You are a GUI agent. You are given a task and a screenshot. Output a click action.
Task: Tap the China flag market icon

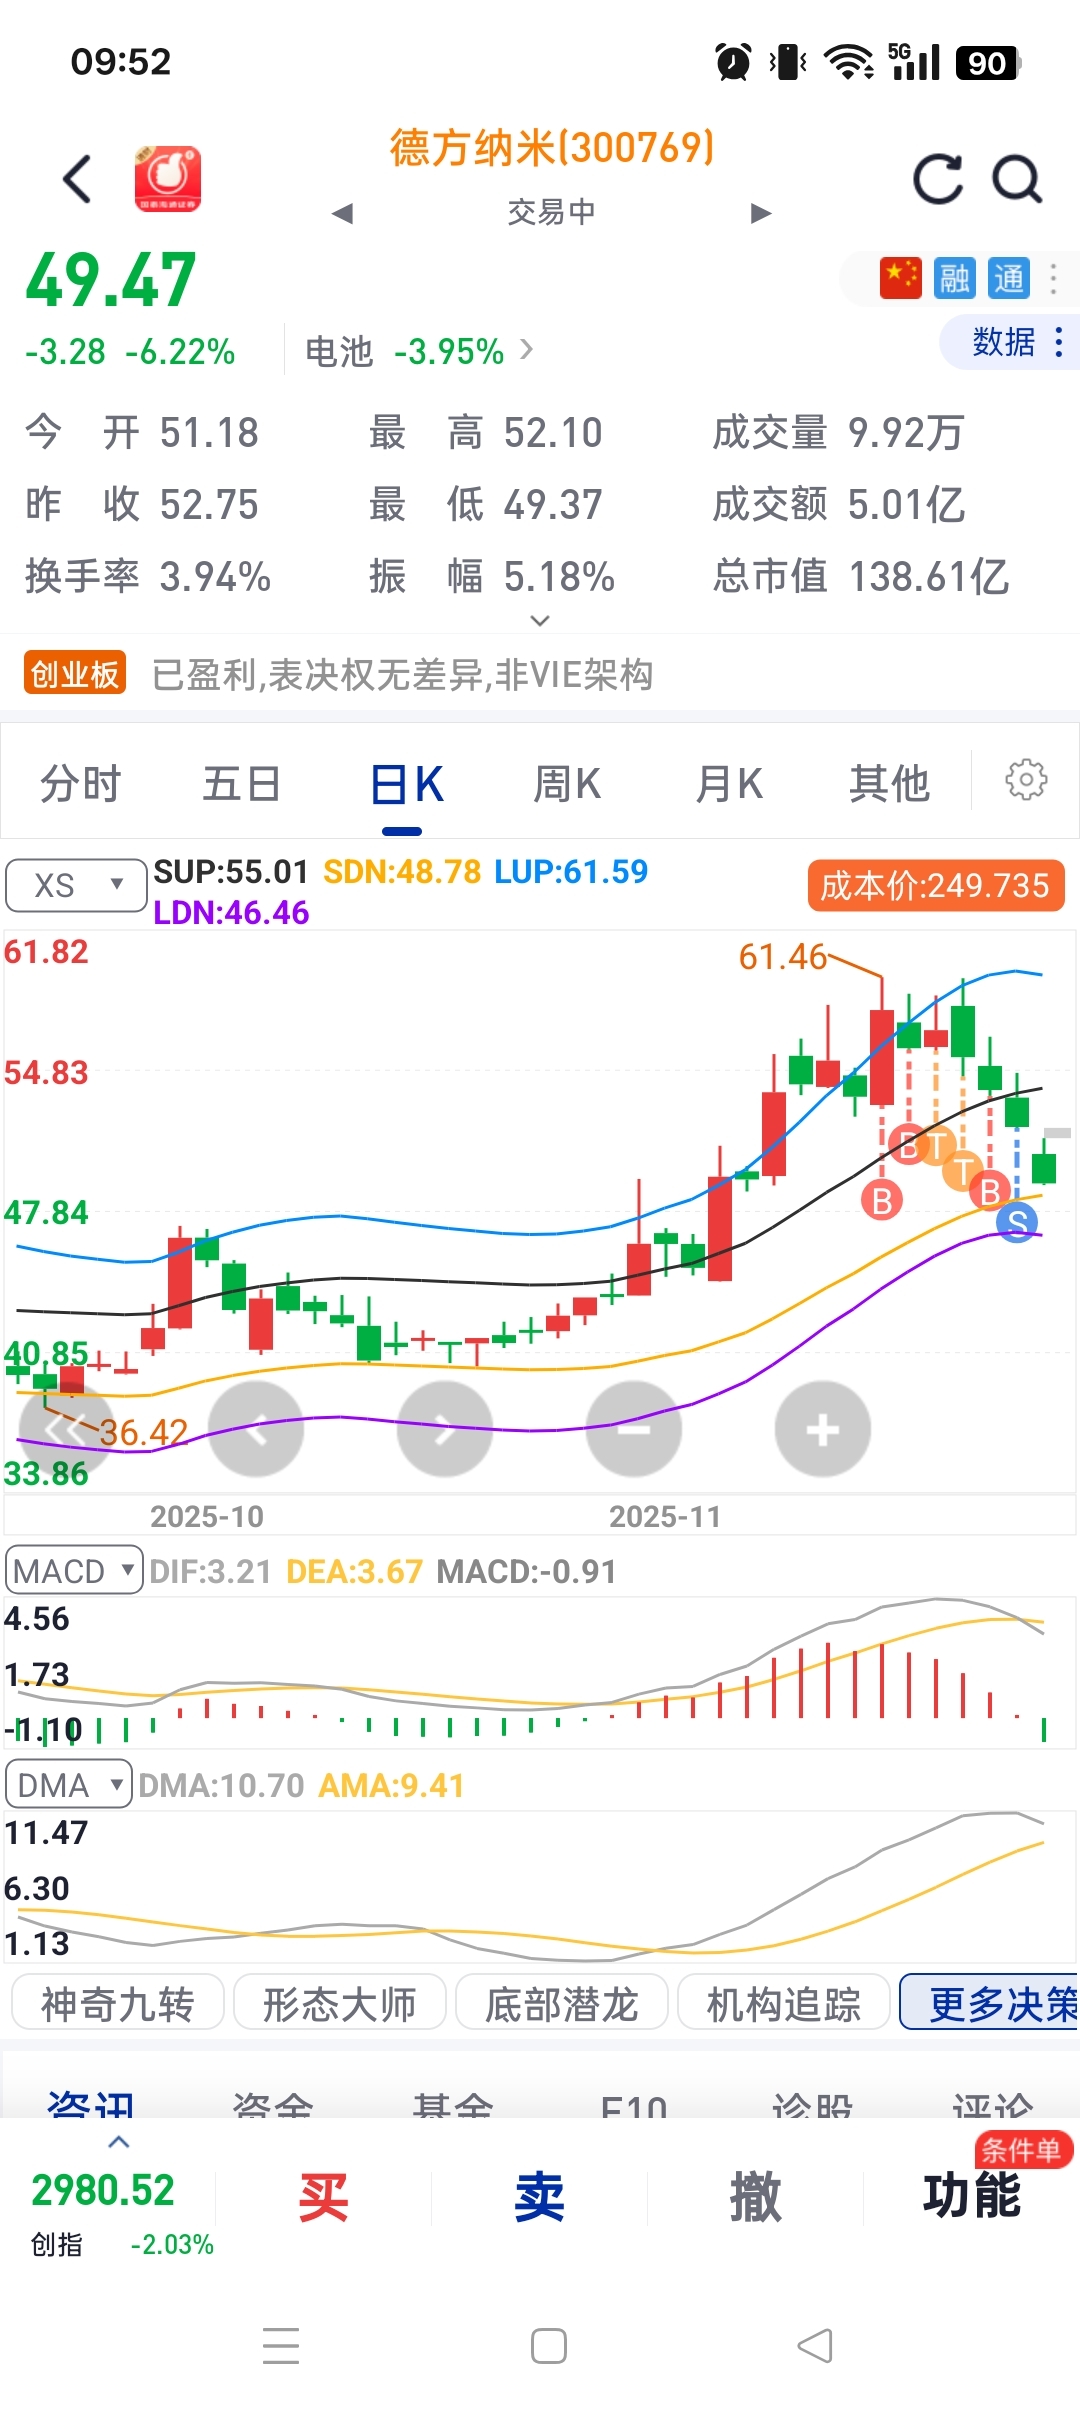(900, 278)
